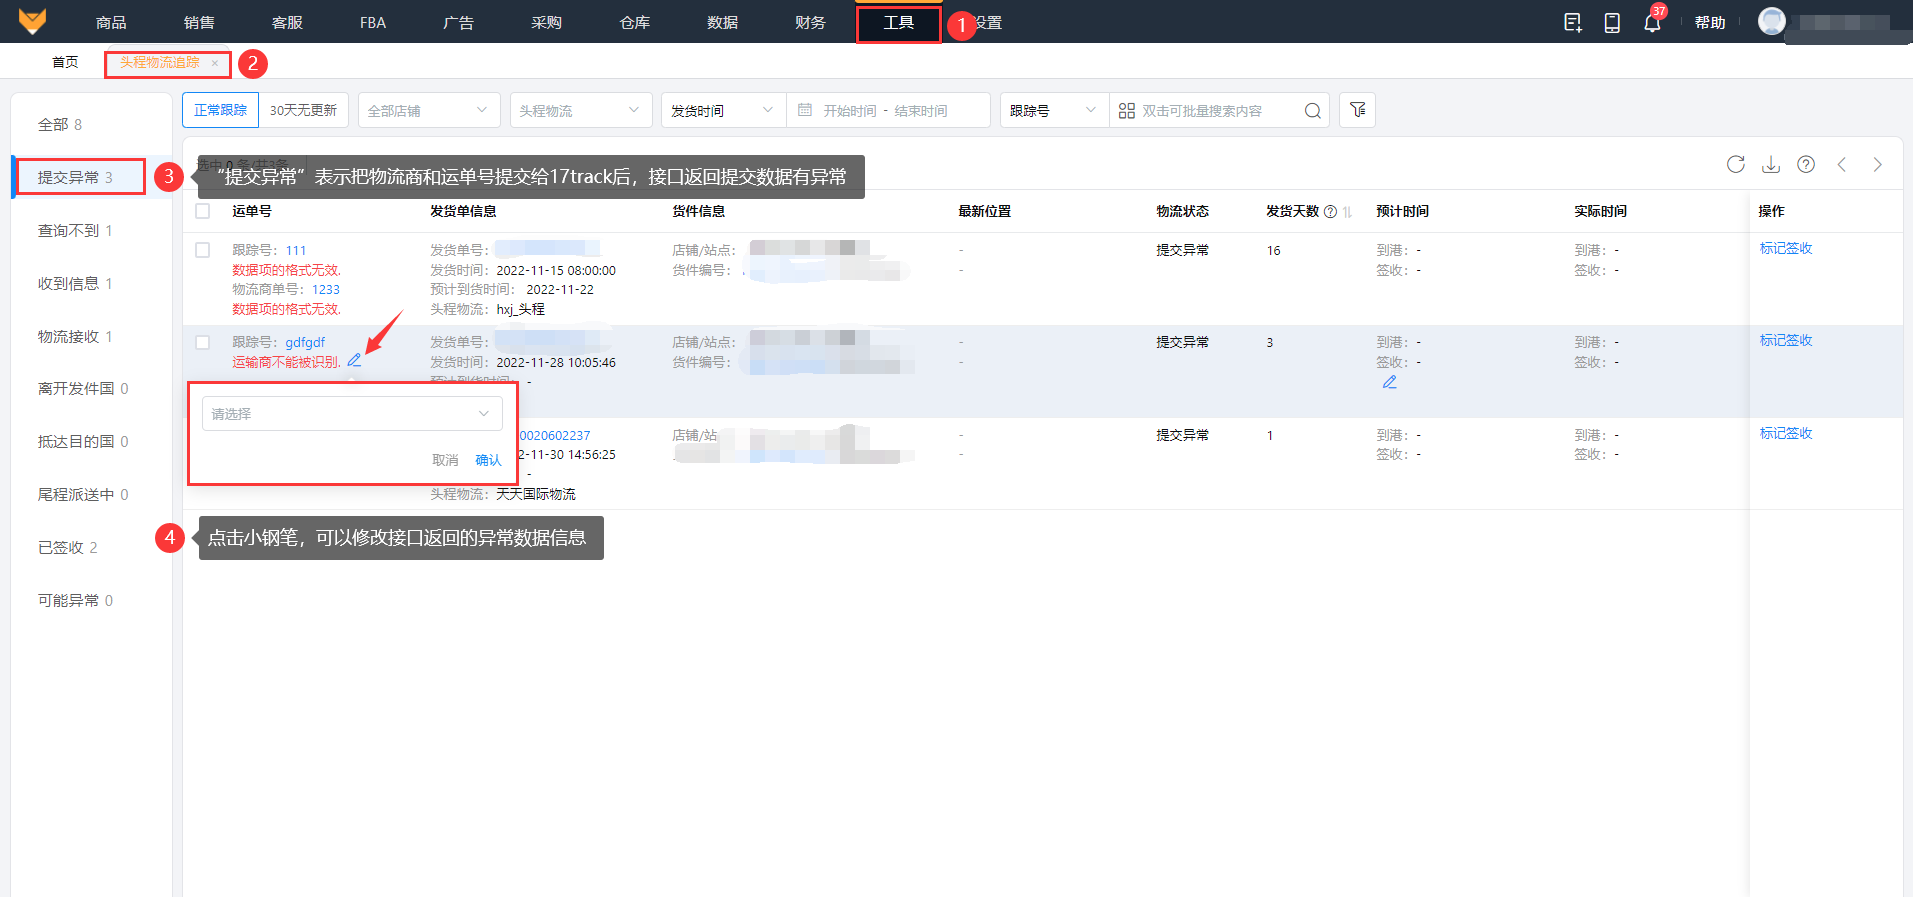
Task: Click the pencil edit icon beside 运输商不能被识别
Action: (354, 361)
